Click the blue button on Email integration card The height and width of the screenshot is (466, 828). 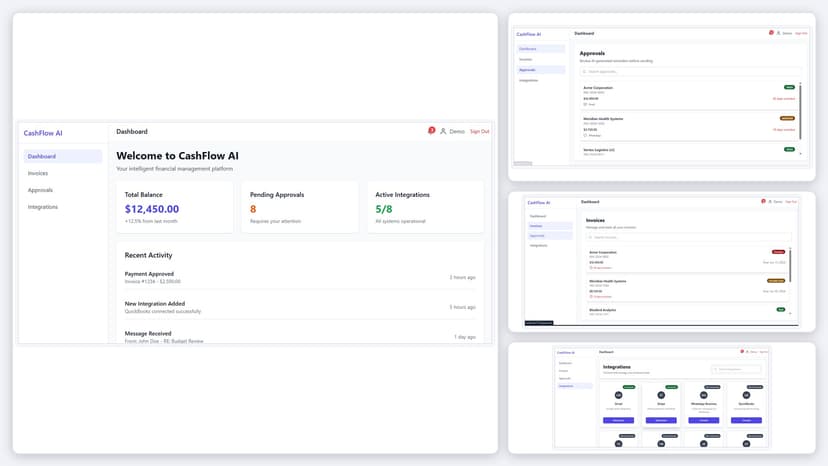(x=618, y=421)
